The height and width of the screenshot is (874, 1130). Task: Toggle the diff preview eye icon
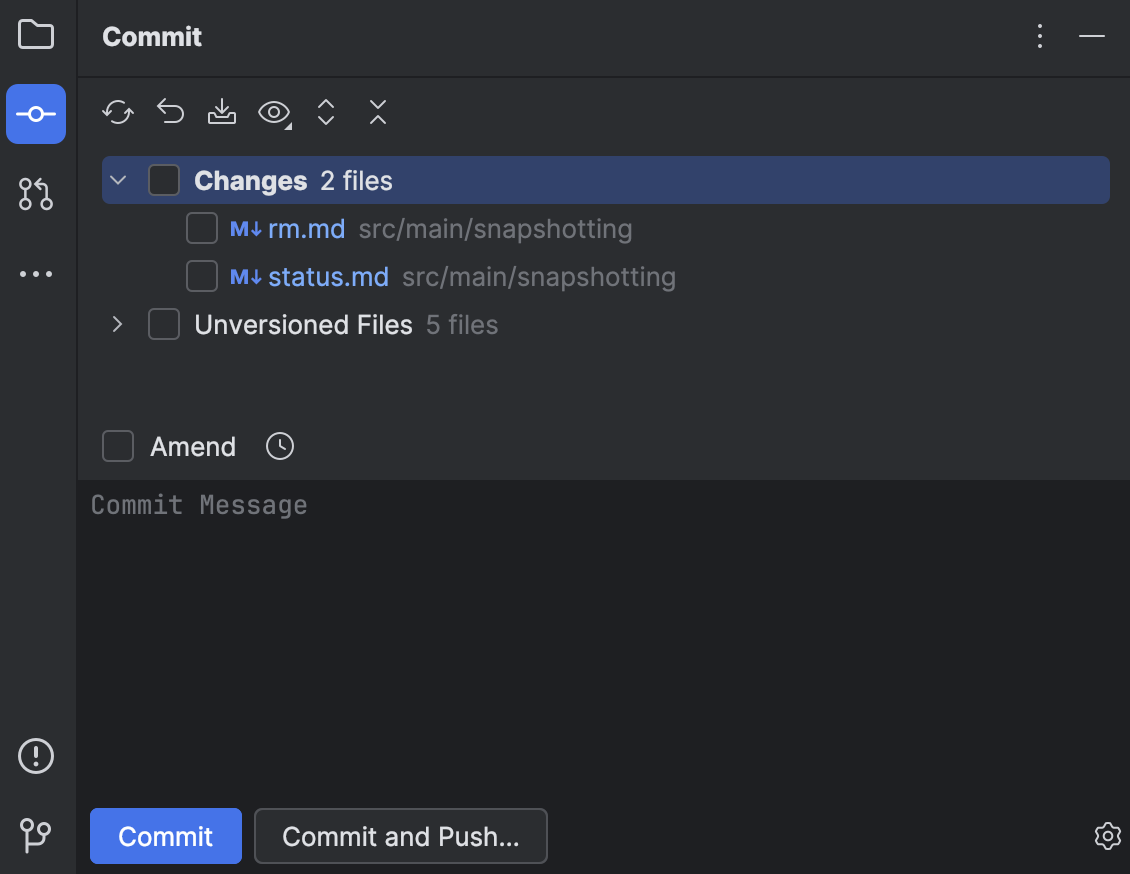click(x=273, y=112)
